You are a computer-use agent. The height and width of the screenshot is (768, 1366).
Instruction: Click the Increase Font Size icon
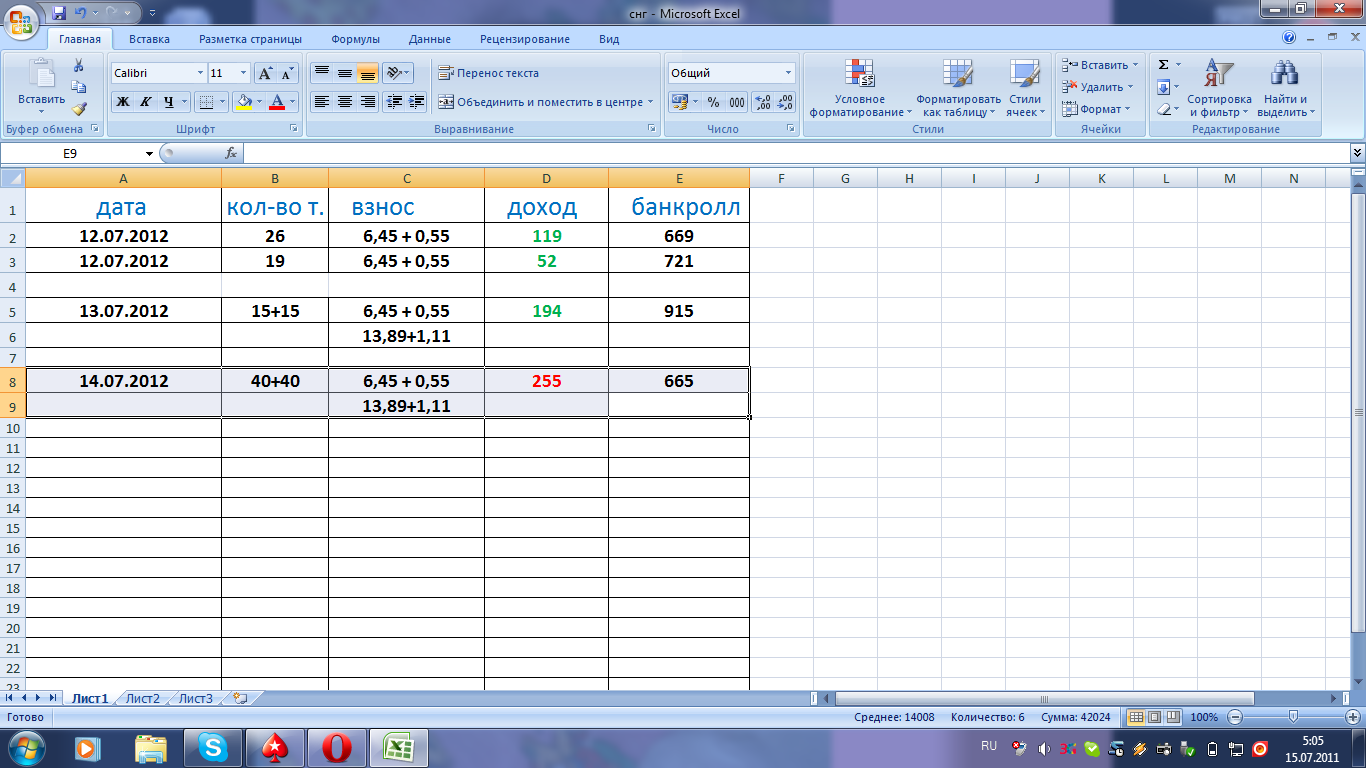[265, 73]
